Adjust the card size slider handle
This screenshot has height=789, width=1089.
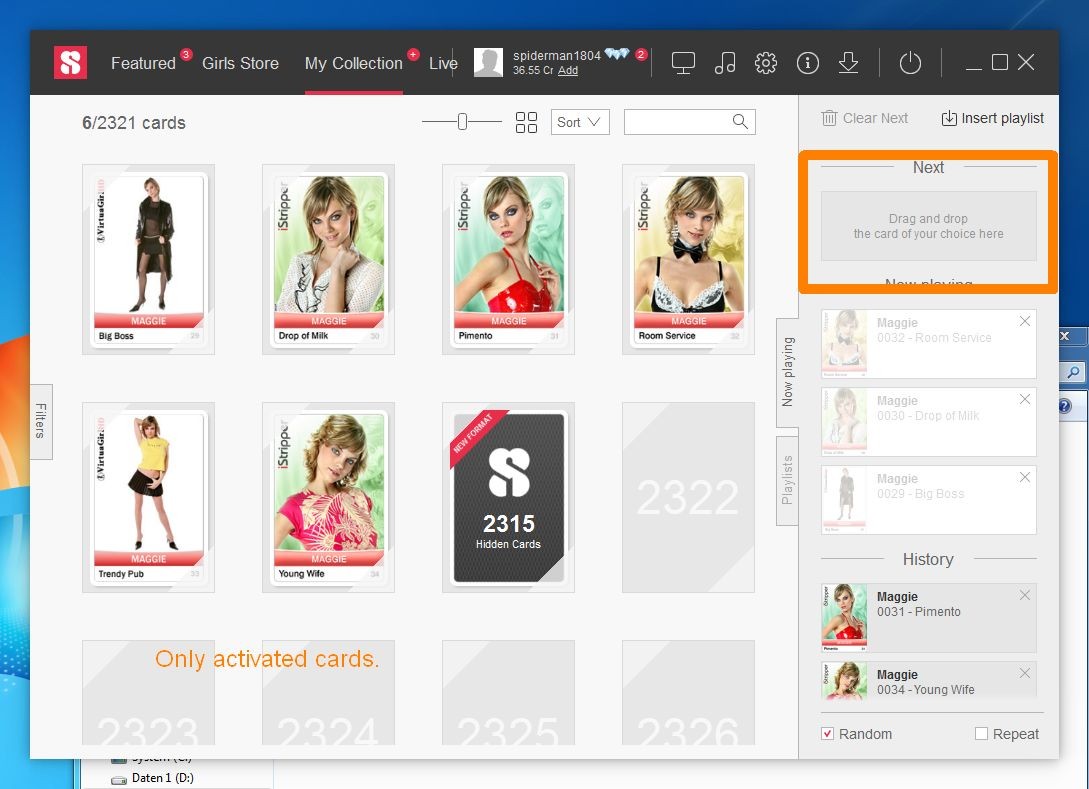[x=463, y=122]
